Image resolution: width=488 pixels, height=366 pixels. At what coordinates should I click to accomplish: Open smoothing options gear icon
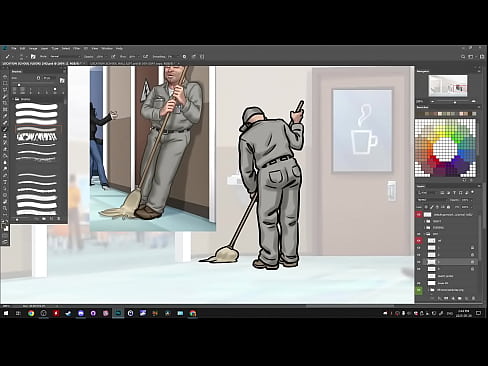pos(184,57)
